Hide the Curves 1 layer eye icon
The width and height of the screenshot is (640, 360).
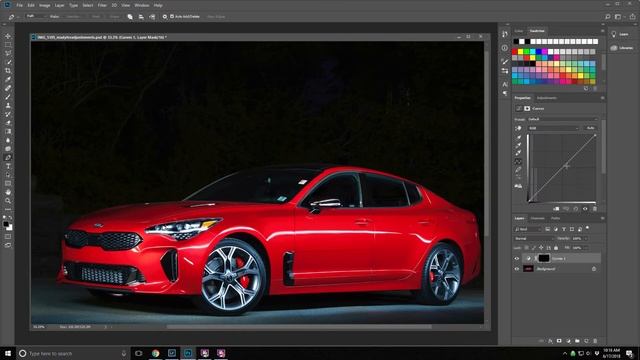(x=517, y=258)
